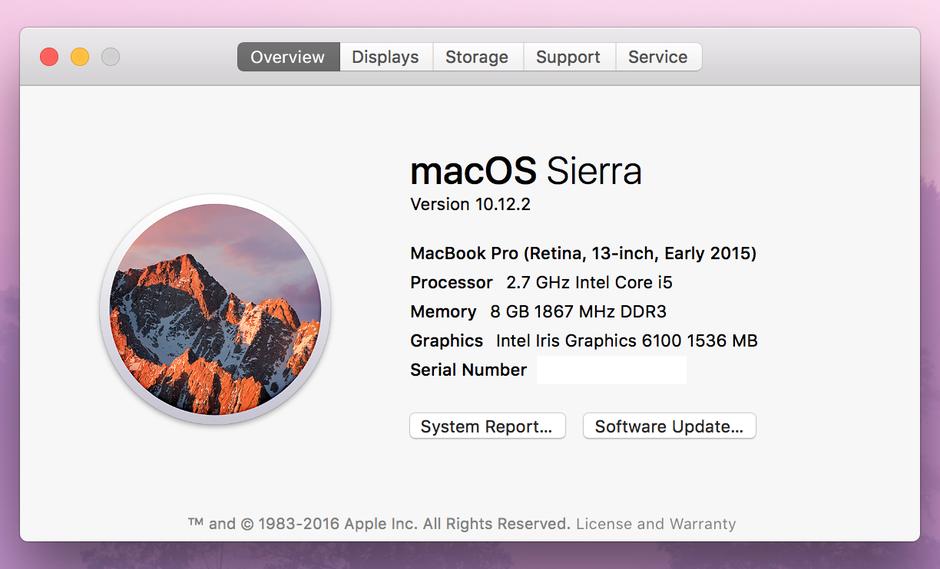Click the Memory 8 GB 1867 MHz DDR3 line
The width and height of the screenshot is (940, 569).
pyautogui.click(x=538, y=311)
